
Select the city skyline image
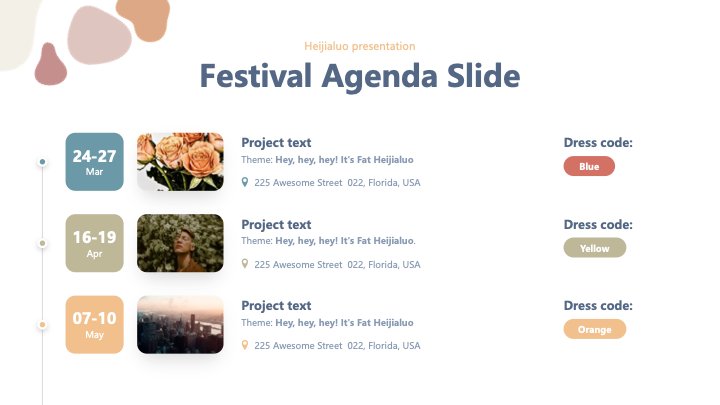180,325
